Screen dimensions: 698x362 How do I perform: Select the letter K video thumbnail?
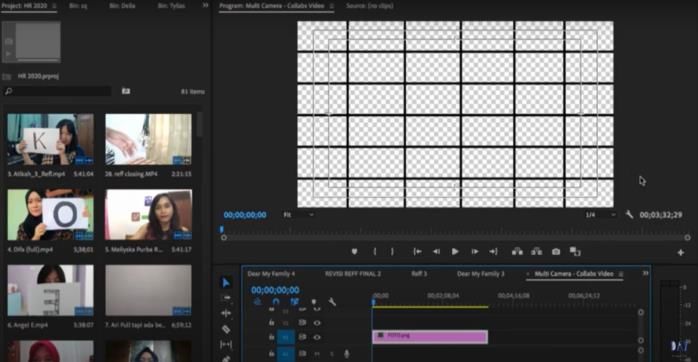[50, 139]
